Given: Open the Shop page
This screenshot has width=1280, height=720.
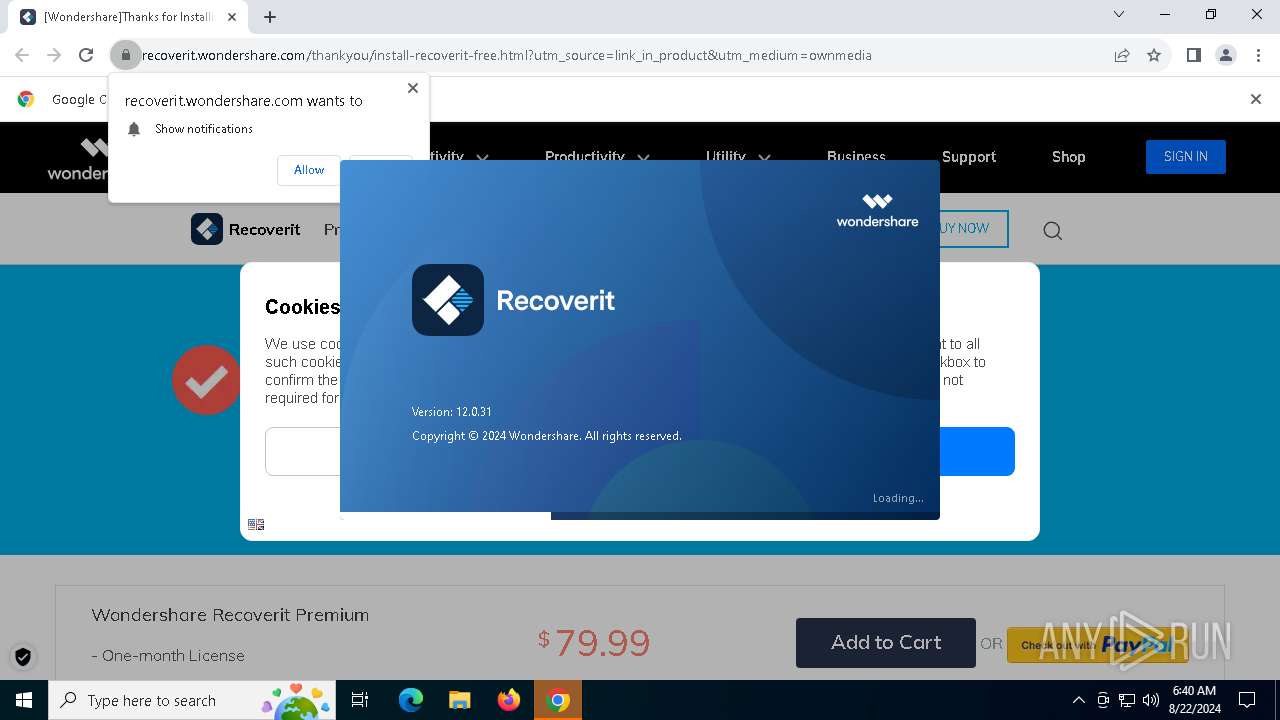Looking at the screenshot, I should (x=1068, y=157).
